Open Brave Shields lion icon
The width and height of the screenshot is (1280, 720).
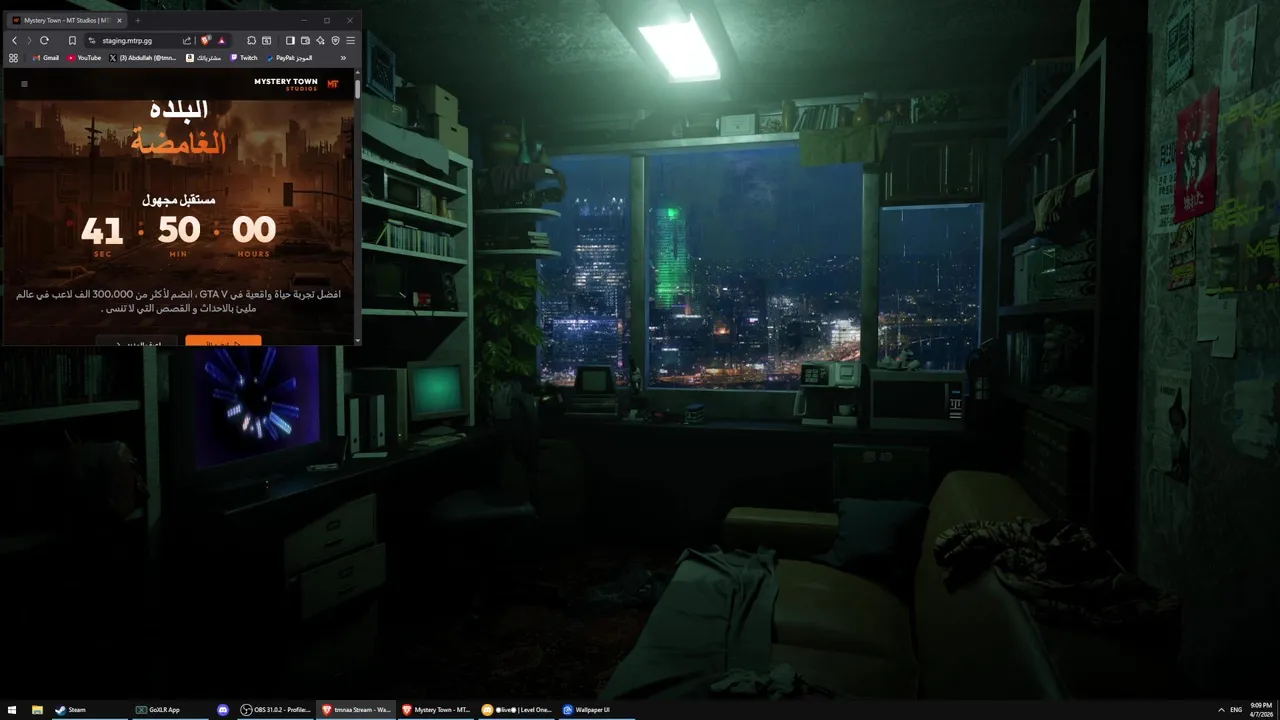(x=206, y=41)
